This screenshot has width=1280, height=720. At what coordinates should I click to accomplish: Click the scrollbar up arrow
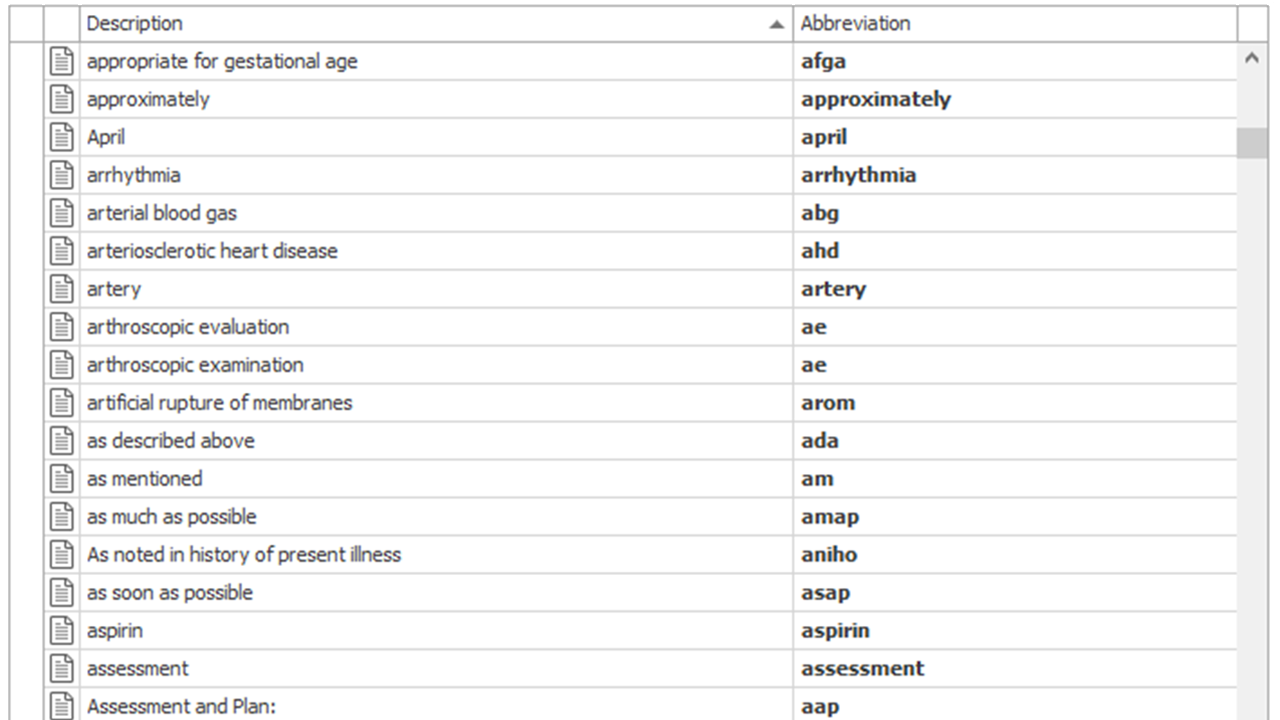[1252, 59]
